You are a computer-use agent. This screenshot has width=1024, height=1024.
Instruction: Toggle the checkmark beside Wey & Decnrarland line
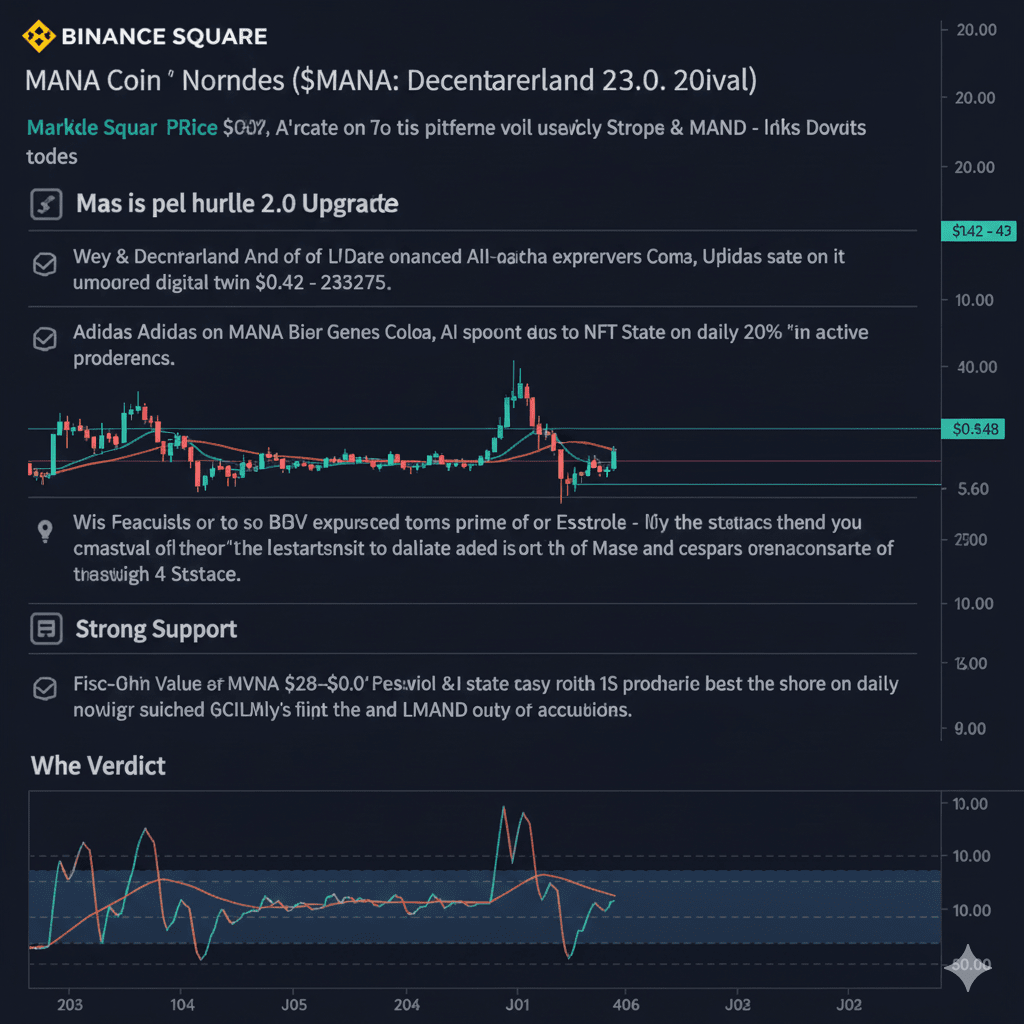[44, 264]
